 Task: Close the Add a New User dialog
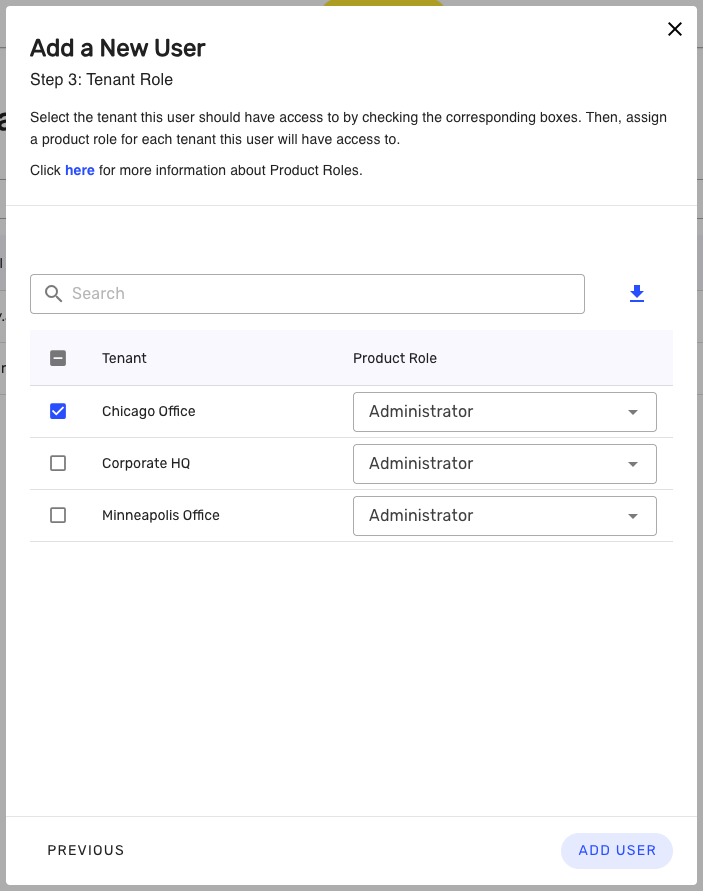[675, 29]
